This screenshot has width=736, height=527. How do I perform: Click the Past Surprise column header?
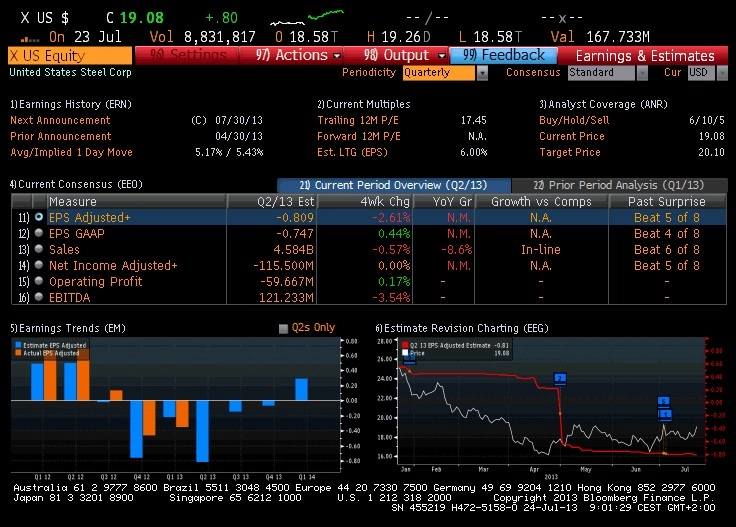667,201
